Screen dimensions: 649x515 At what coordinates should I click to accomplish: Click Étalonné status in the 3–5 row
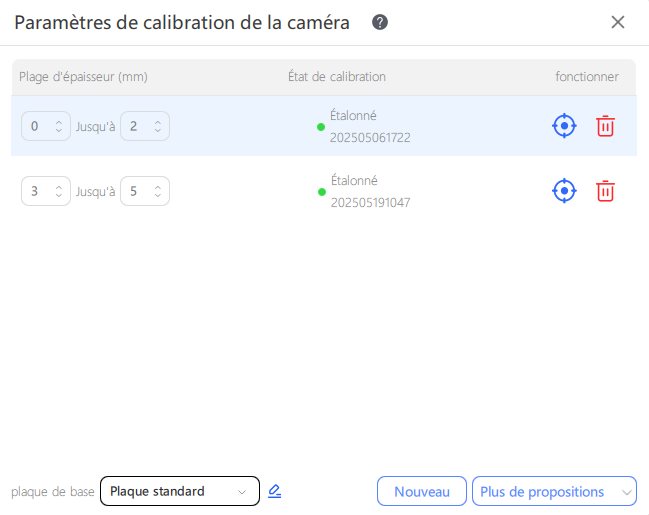[354, 180]
